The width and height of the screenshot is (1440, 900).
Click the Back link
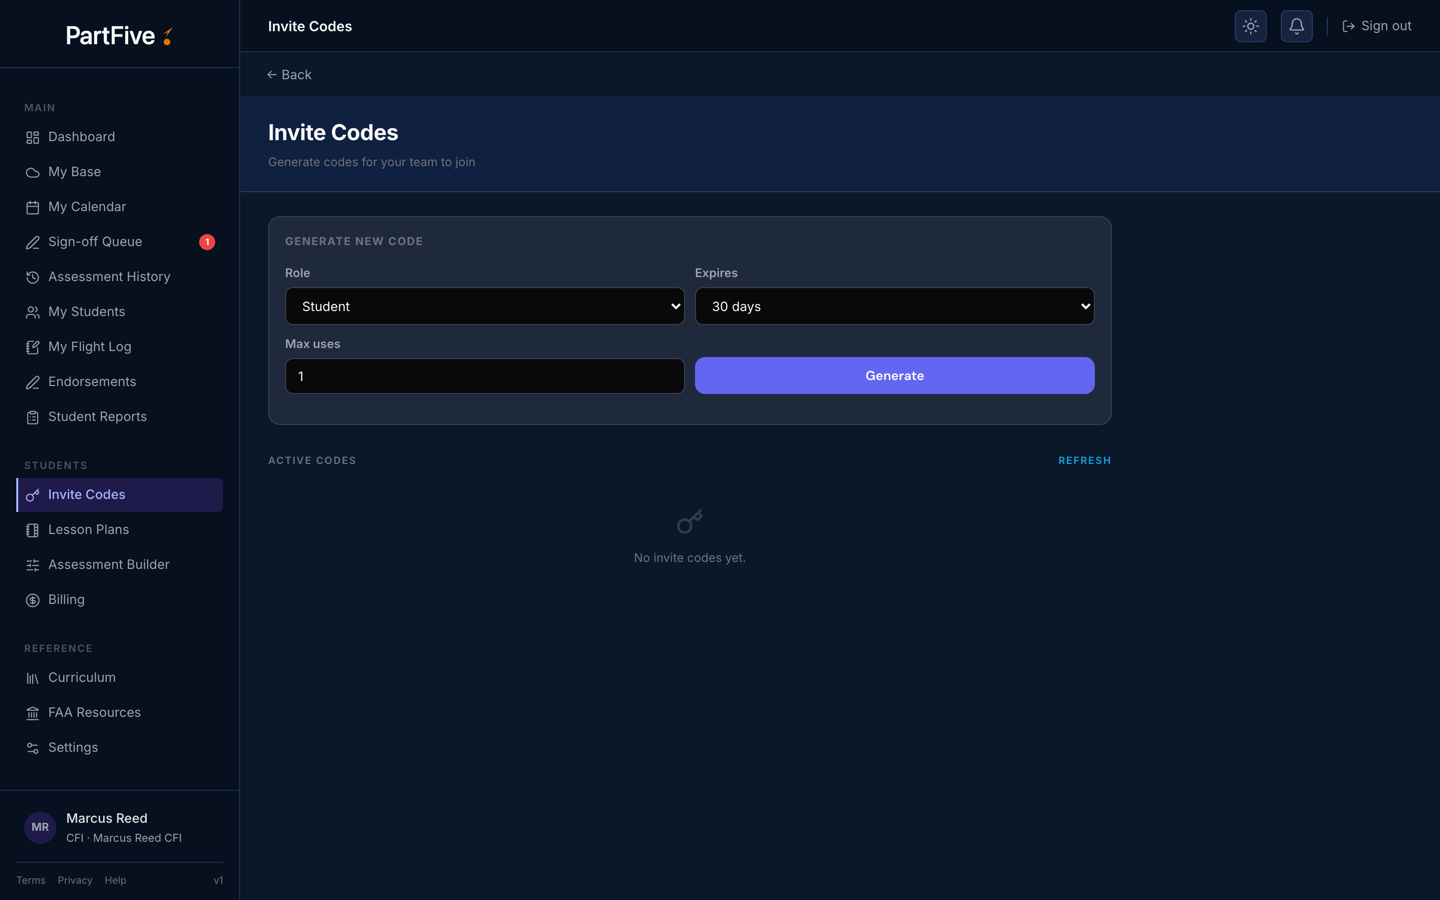(289, 75)
